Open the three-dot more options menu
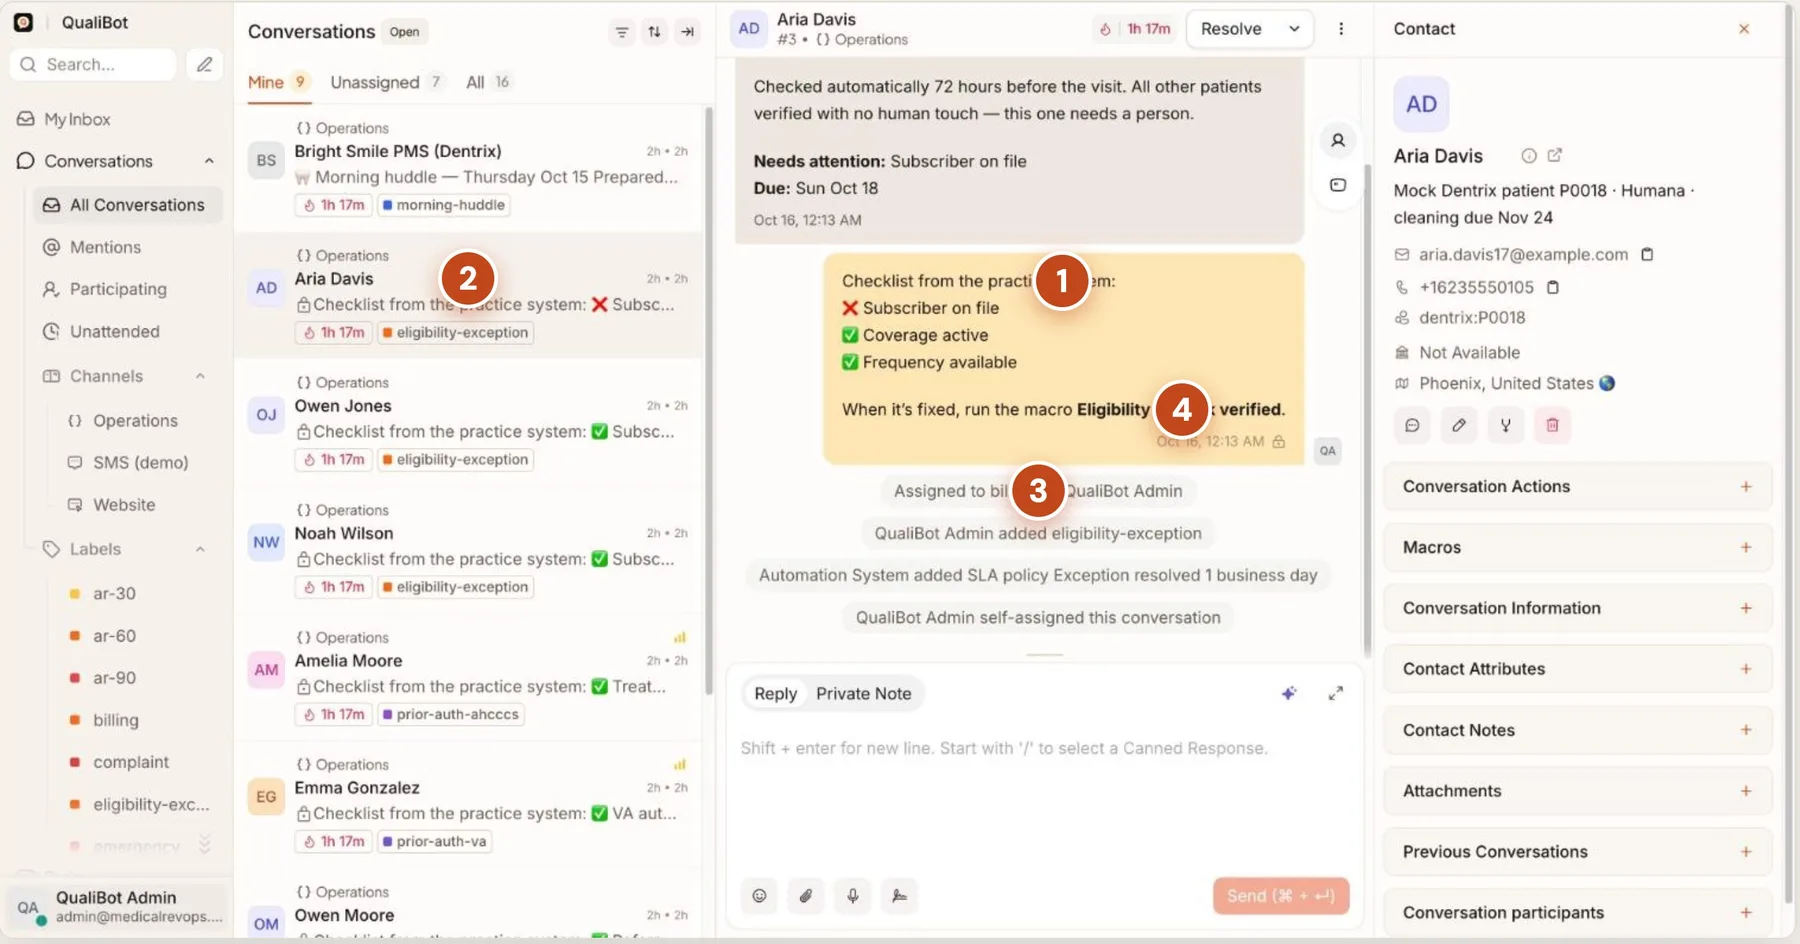This screenshot has height=944, width=1800. pos(1341,29)
